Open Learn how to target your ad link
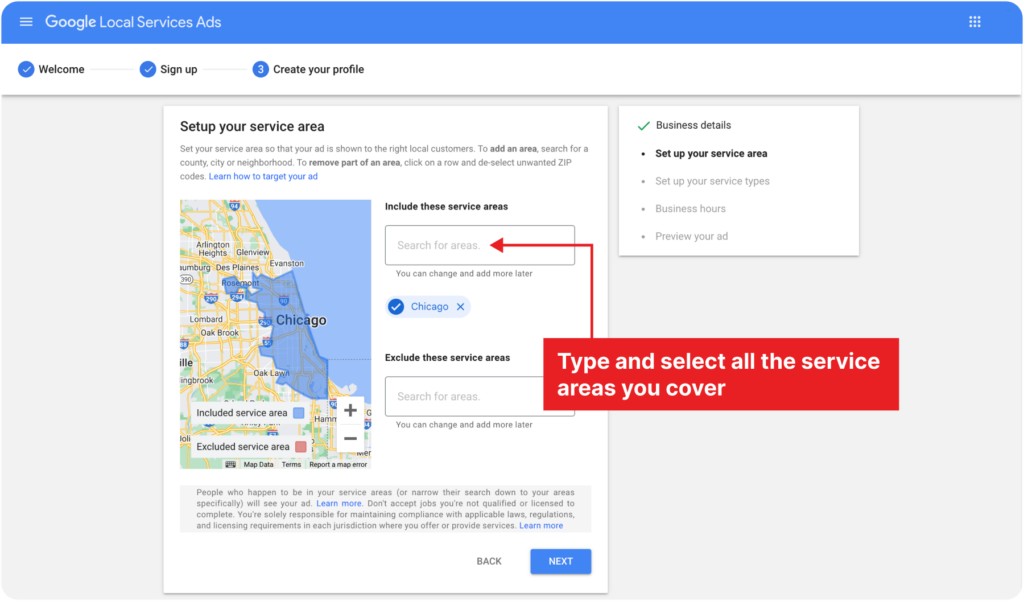The width and height of the screenshot is (1024, 601). coord(263,176)
